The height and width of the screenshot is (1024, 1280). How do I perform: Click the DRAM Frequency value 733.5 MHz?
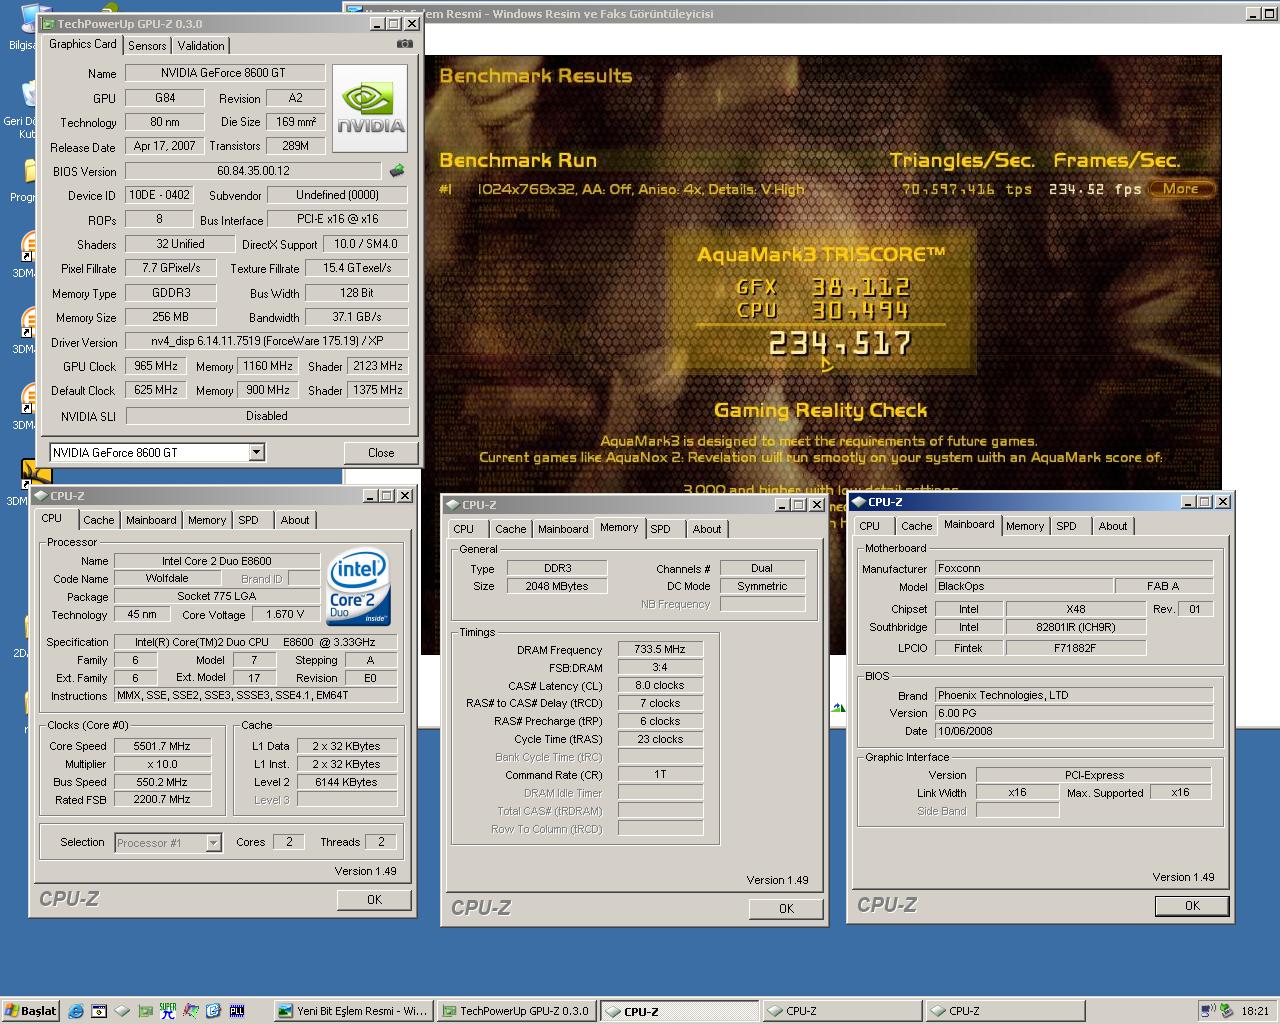point(660,650)
